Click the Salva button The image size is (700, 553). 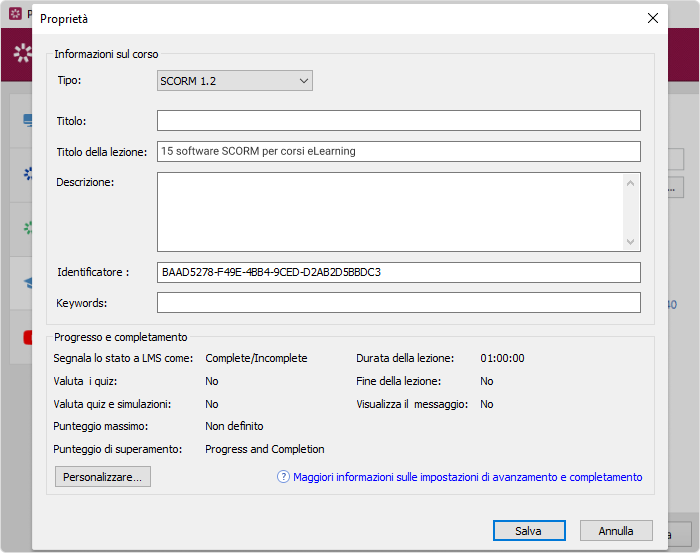pos(529,531)
